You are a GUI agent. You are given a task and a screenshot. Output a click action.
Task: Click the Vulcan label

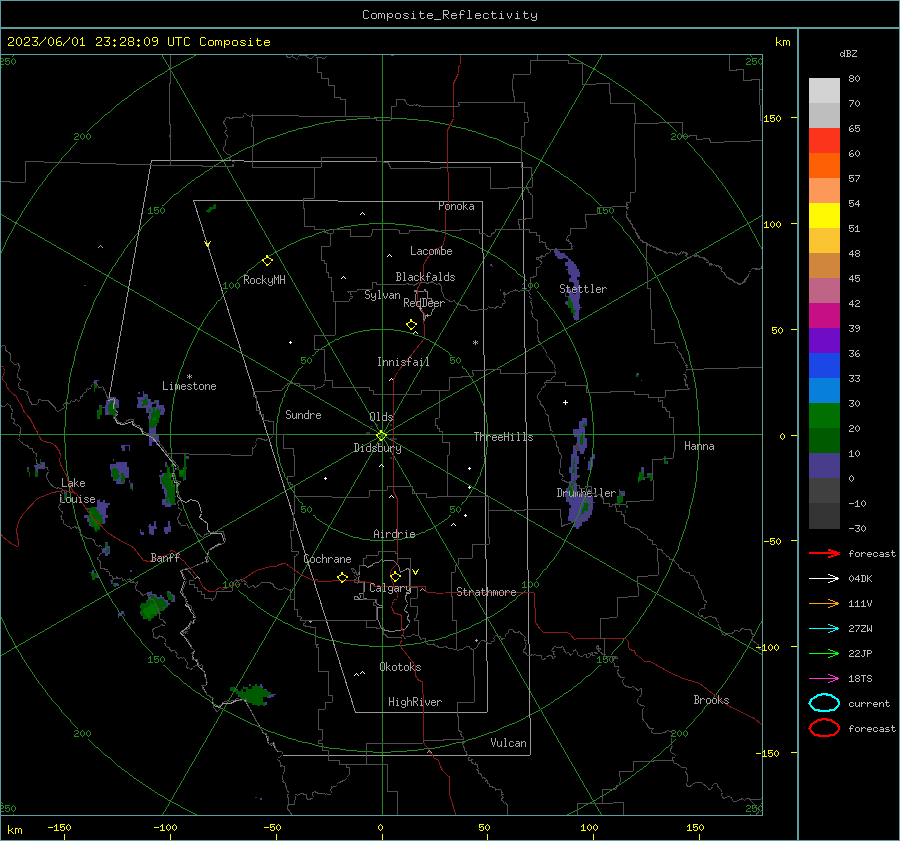pyautogui.click(x=508, y=743)
